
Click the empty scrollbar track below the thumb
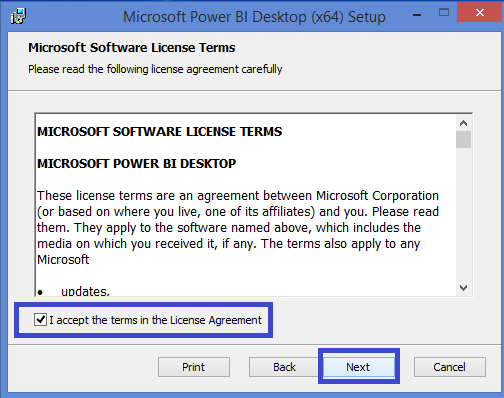463,213
